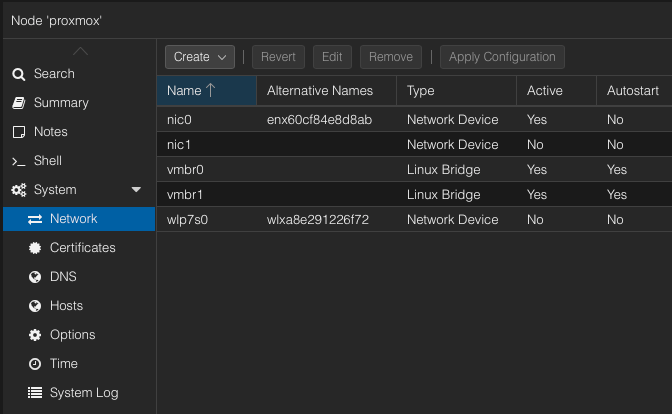The height and width of the screenshot is (414, 672).
Task: Click alternative name wlxa8e291226f72
Action: pos(318,219)
